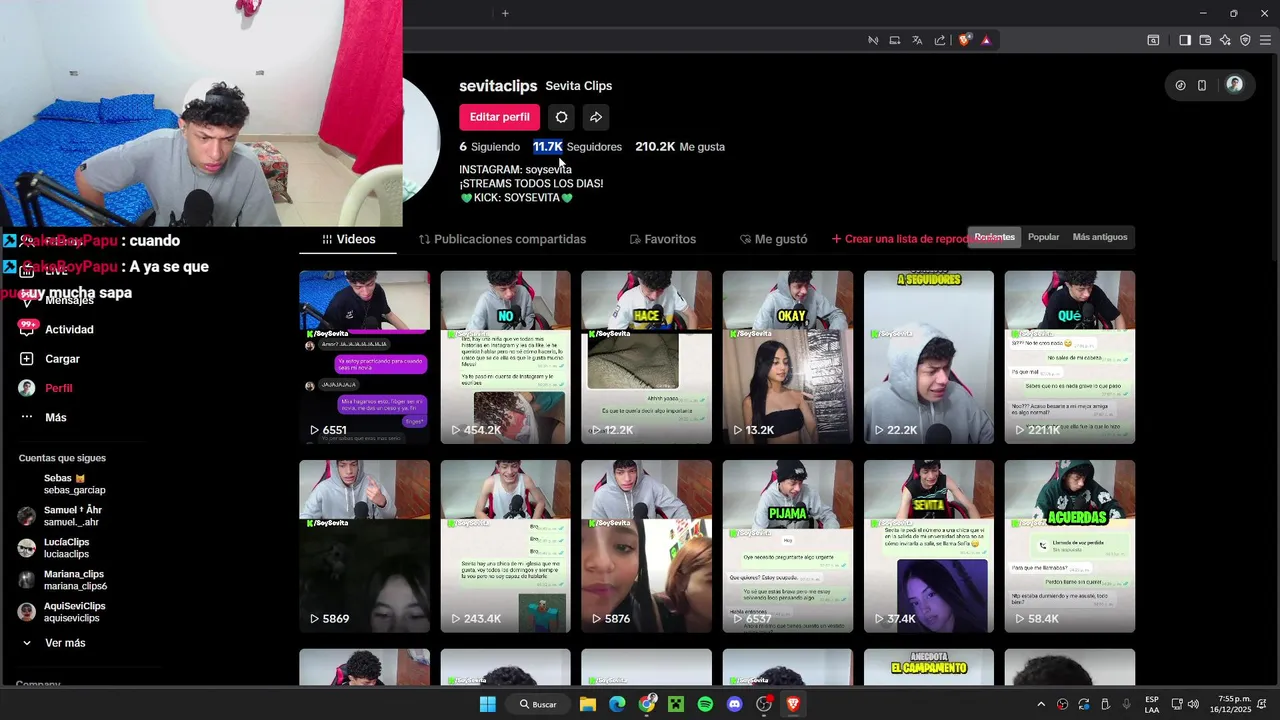1280x720 pixels.
Task: Open sebas_garciap followed account
Action: (74, 484)
